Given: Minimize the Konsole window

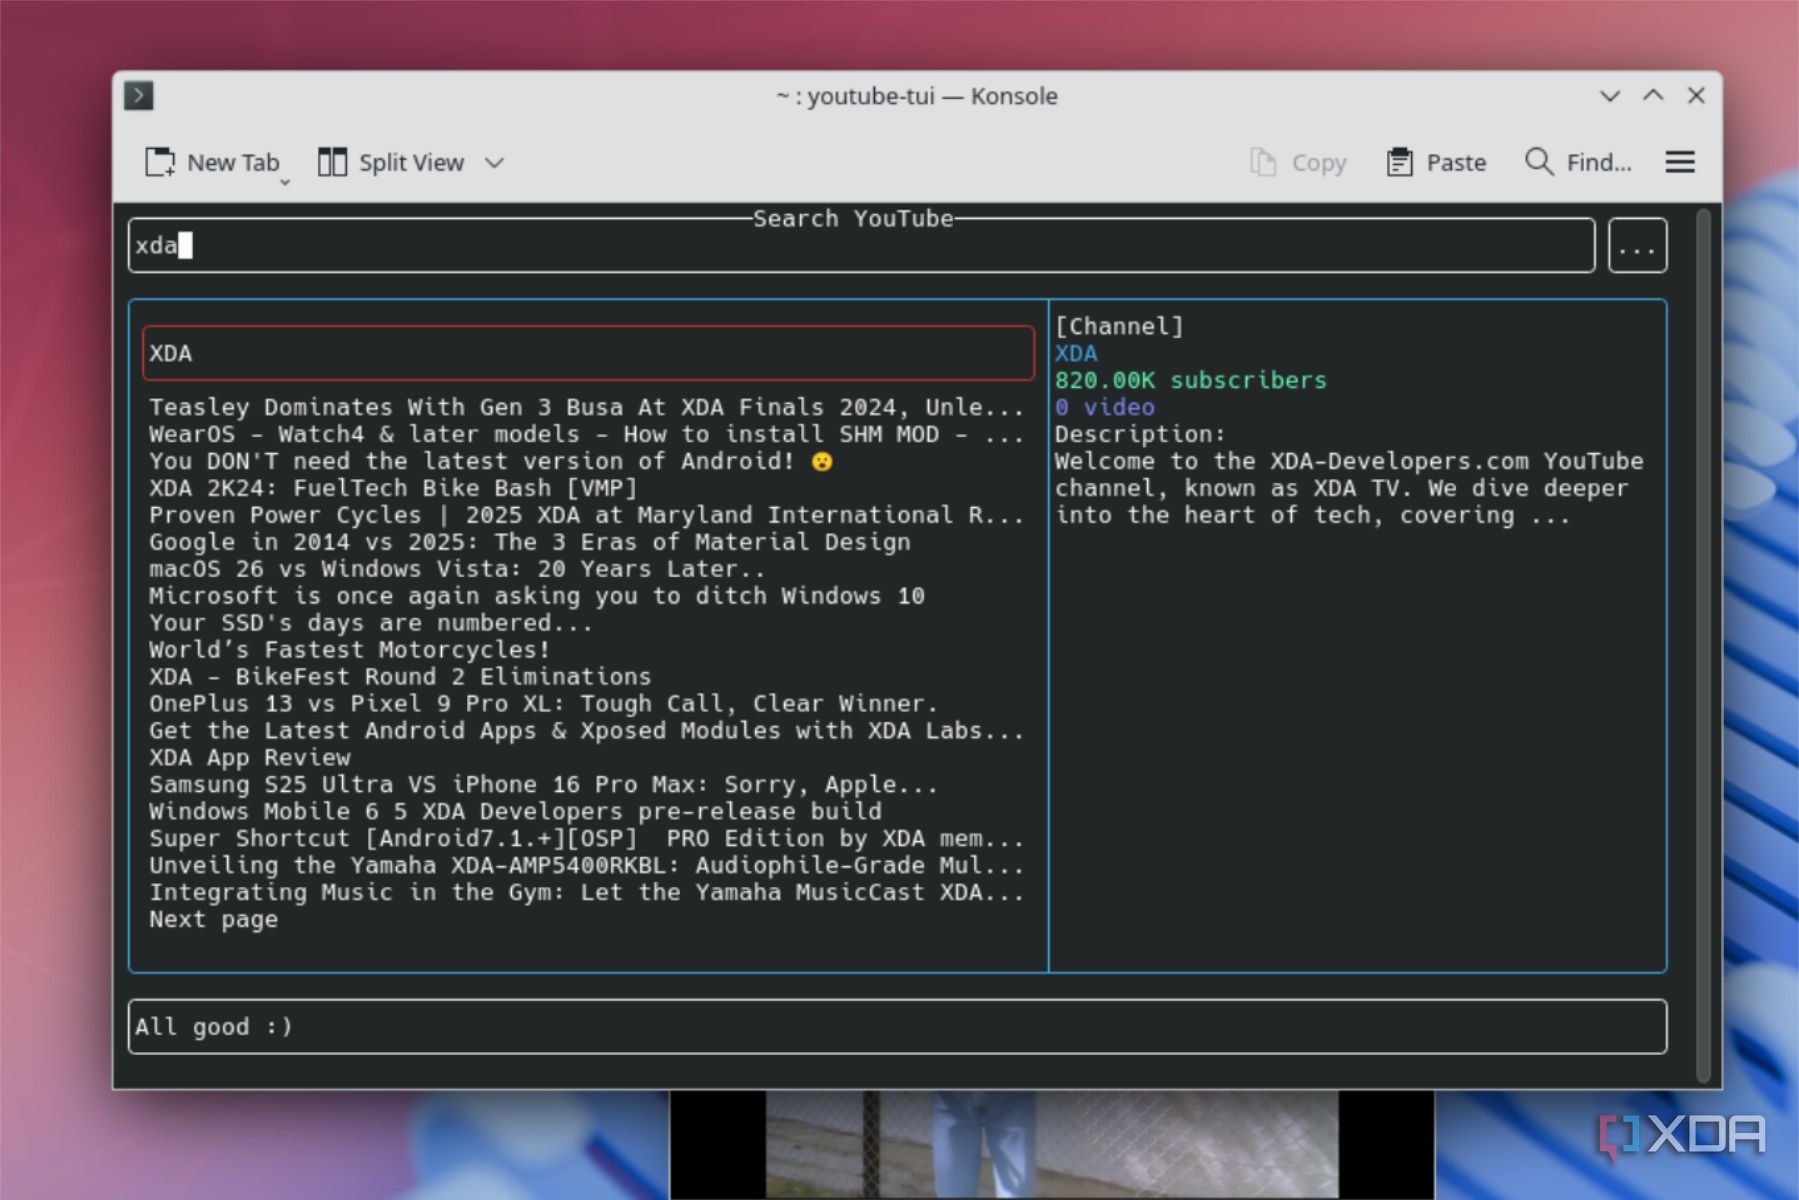Looking at the screenshot, I should (1609, 96).
